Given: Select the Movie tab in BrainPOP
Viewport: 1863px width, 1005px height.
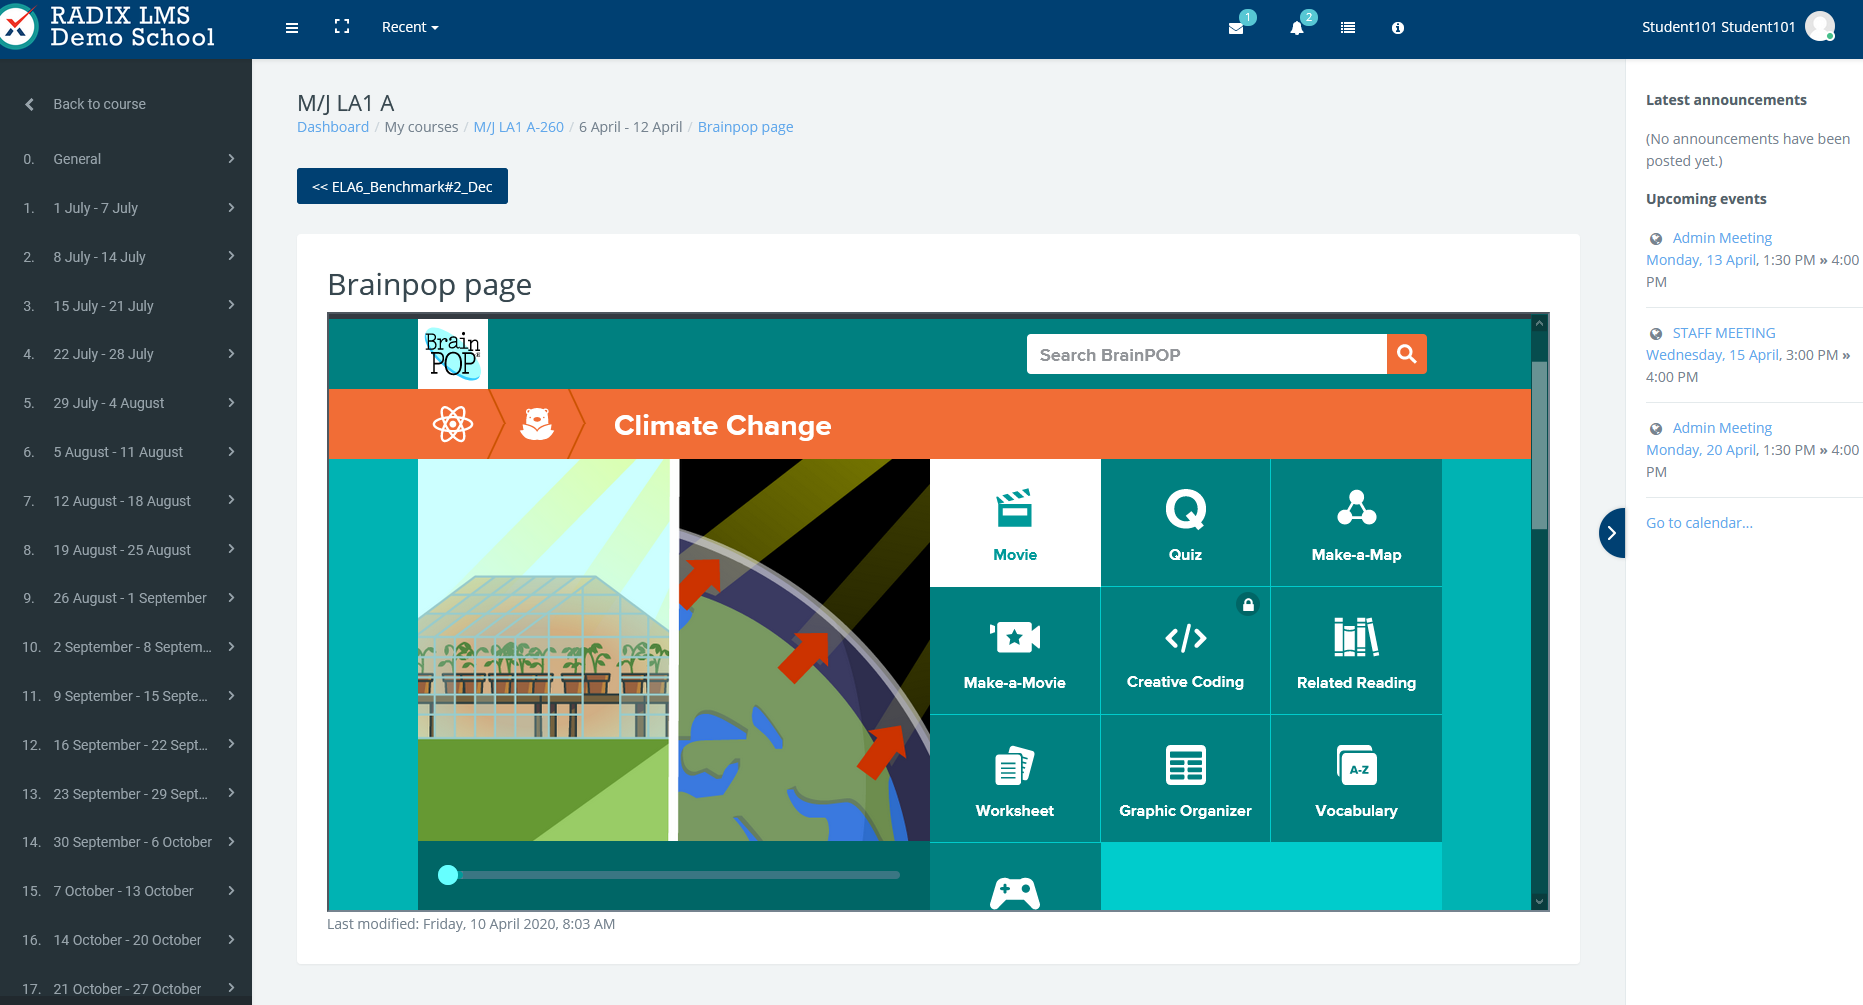Looking at the screenshot, I should (x=1014, y=523).
